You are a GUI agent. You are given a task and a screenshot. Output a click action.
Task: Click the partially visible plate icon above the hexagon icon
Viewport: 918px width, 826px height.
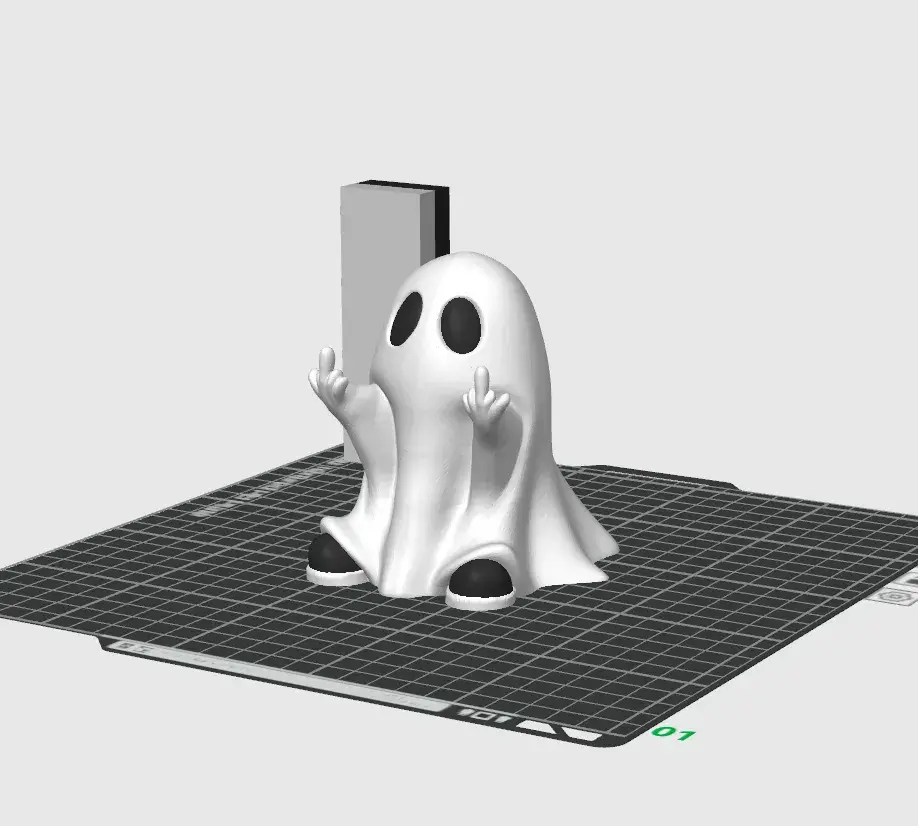[x=910, y=580]
